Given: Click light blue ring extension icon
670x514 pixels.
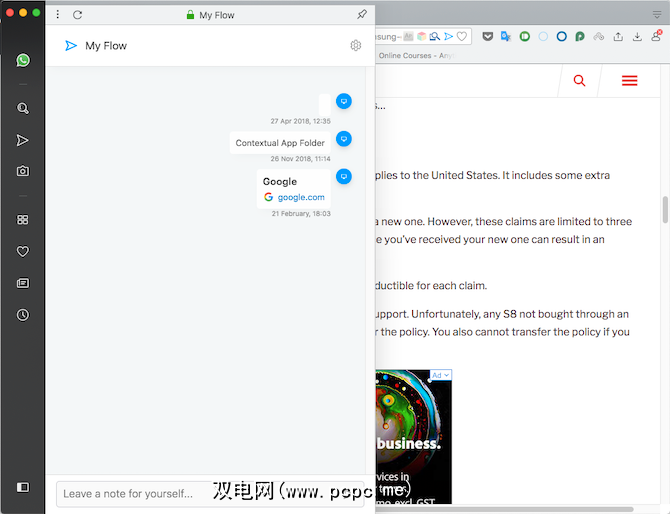Looking at the screenshot, I should [x=543, y=37].
